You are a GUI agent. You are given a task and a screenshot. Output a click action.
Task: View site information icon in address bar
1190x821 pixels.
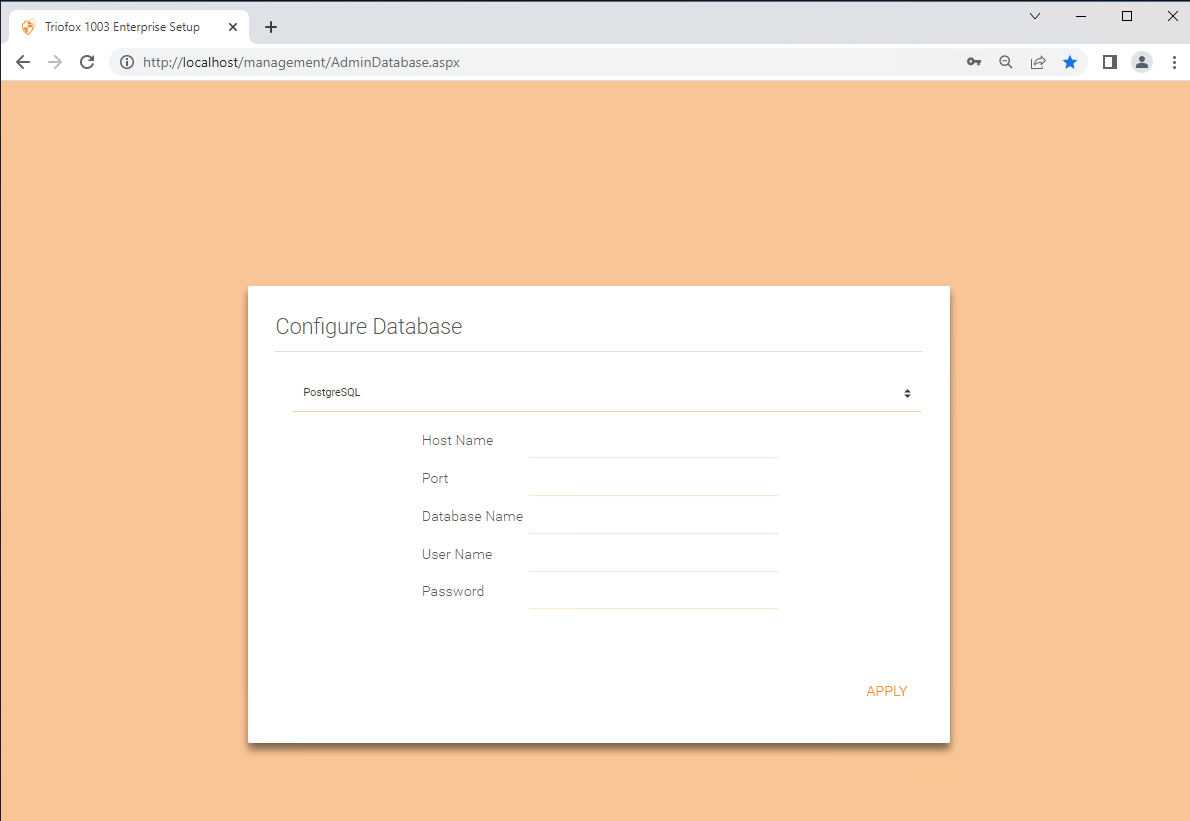128,62
